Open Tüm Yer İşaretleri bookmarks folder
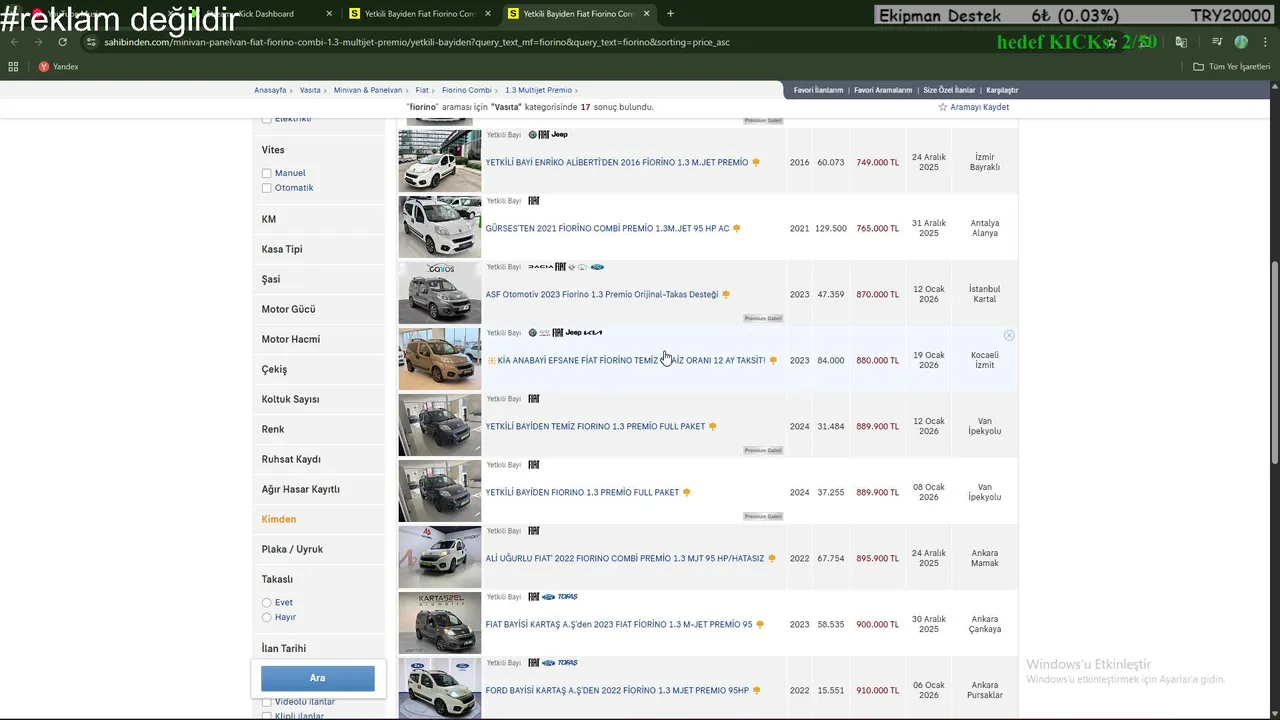Viewport: 1280px width, 720px height. [x=1231, y=67]
